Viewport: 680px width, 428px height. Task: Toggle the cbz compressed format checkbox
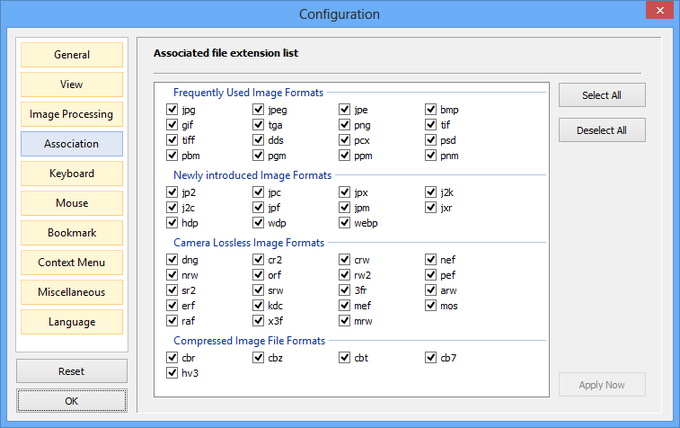[x=258, y=358]
